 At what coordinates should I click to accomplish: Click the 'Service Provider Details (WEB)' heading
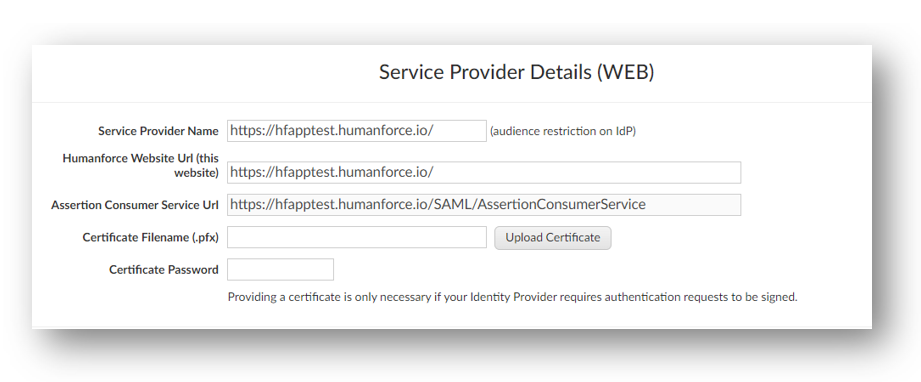[x=516, y=72]
